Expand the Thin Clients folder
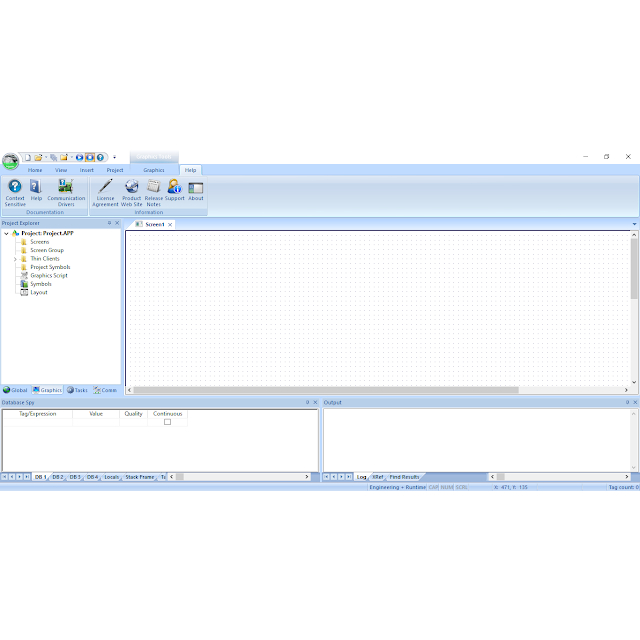Screen dimensions: 640x640 tap(15, 259)
